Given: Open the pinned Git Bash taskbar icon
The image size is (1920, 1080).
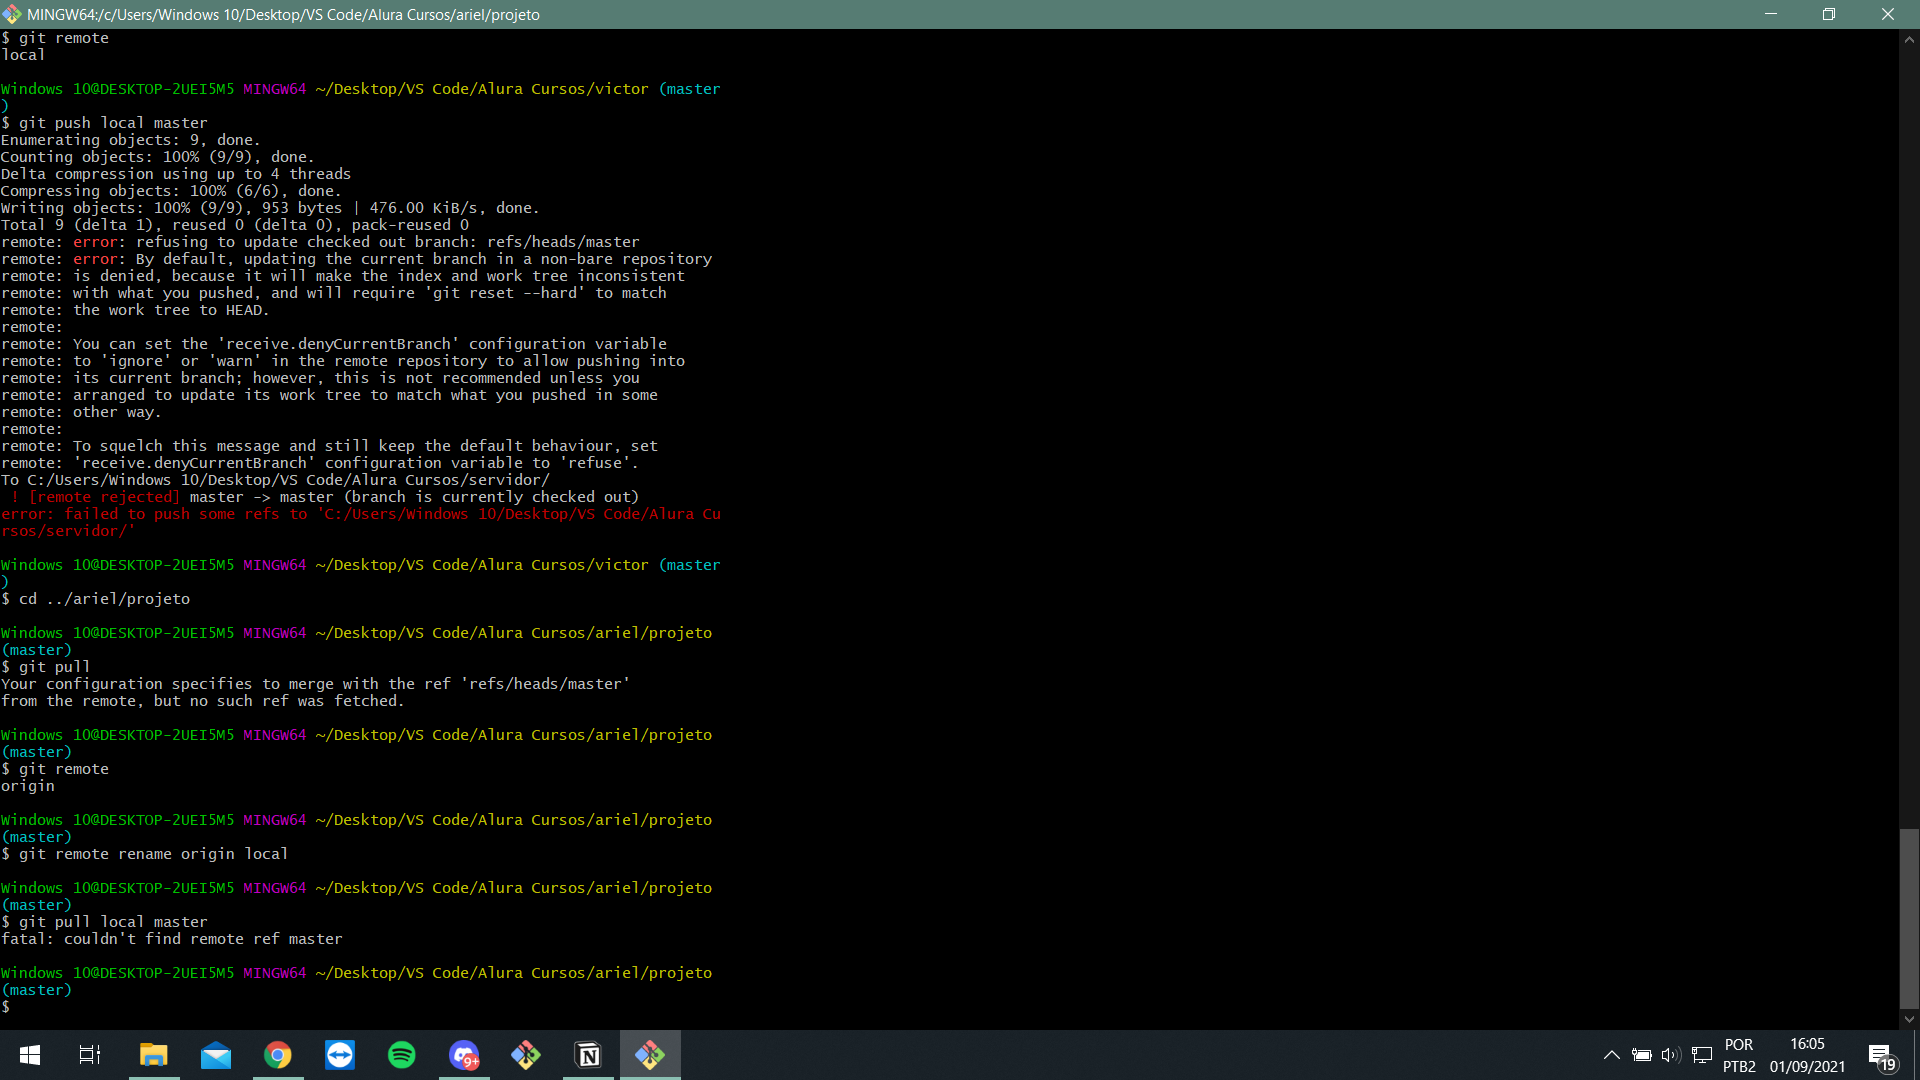Looking at the screenshot, I should pos(526,1055).
